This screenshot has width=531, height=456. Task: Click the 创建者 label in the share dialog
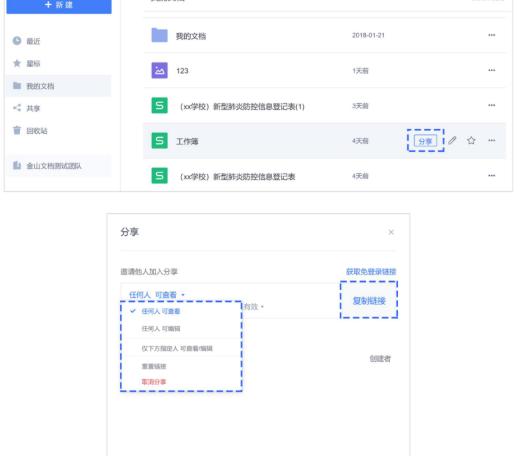click(x=380, y=359)
